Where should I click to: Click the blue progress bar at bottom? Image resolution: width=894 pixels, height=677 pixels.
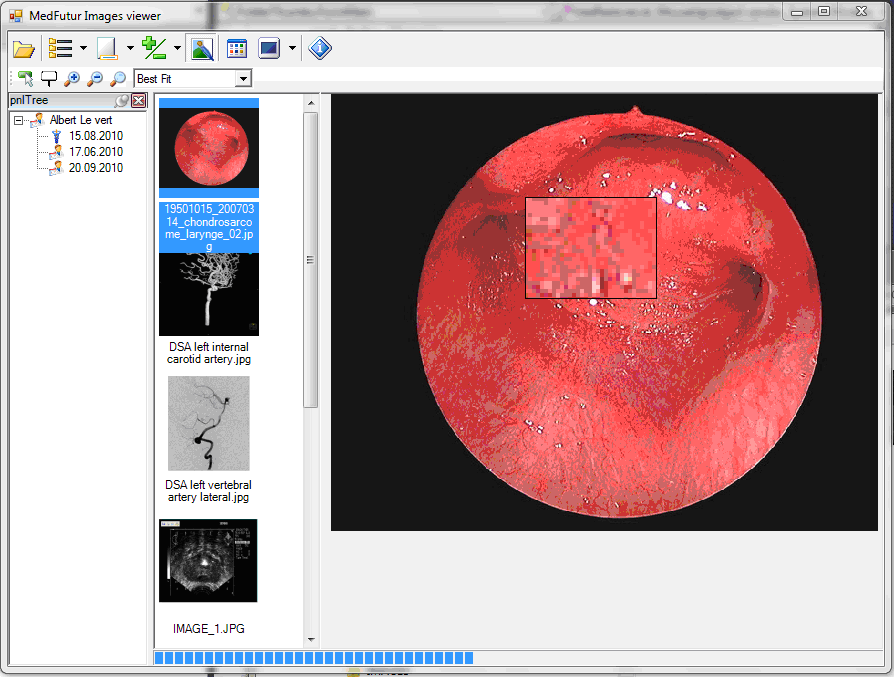(x=314, y=658)
